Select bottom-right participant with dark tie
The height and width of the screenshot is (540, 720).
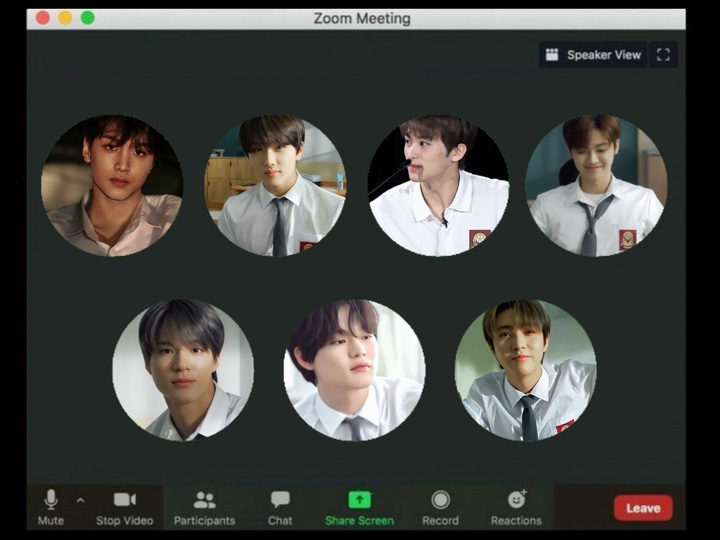[525, 370]
